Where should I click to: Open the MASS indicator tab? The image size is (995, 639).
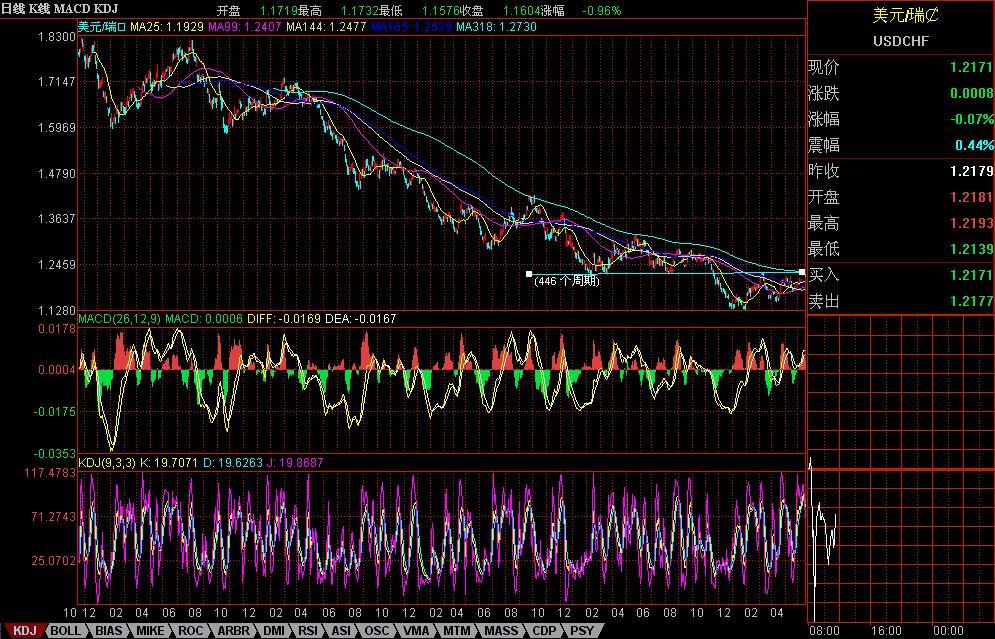point(501,631)
